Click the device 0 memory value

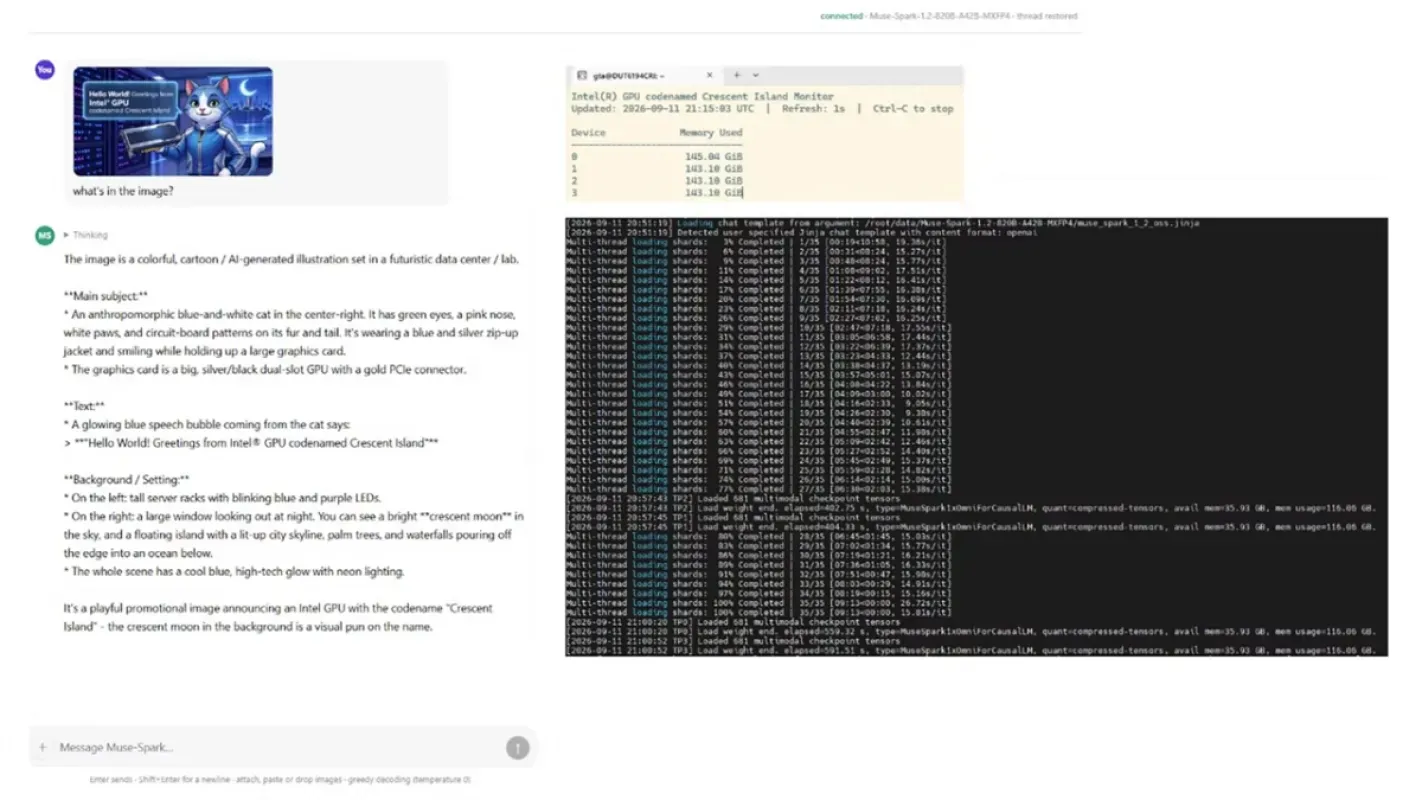714,157
